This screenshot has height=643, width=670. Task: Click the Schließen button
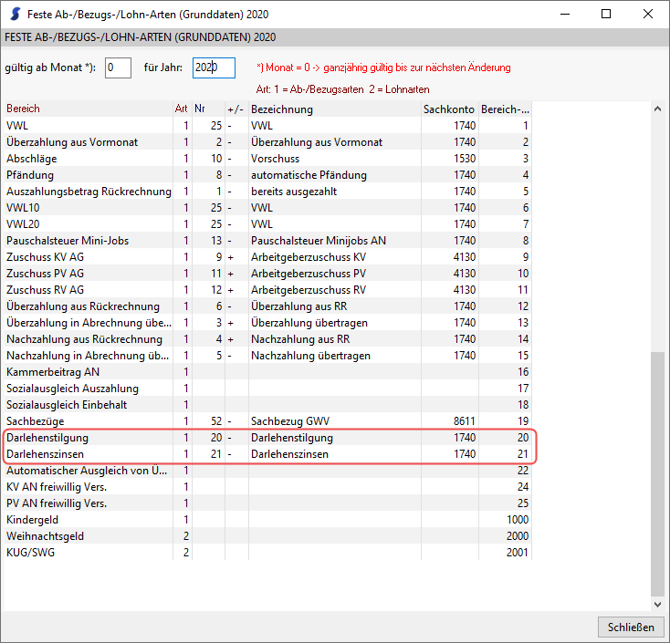click(x=631, y=627)
